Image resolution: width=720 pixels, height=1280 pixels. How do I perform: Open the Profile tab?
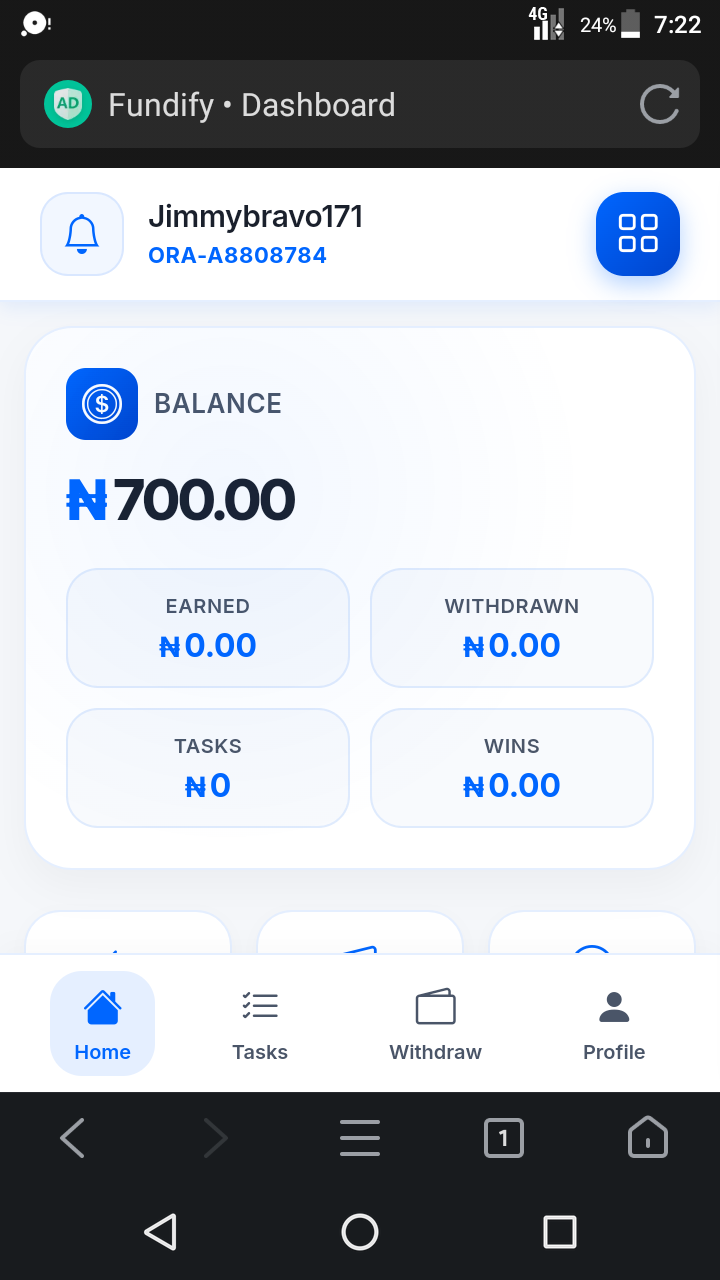(x=614, y=1024)
